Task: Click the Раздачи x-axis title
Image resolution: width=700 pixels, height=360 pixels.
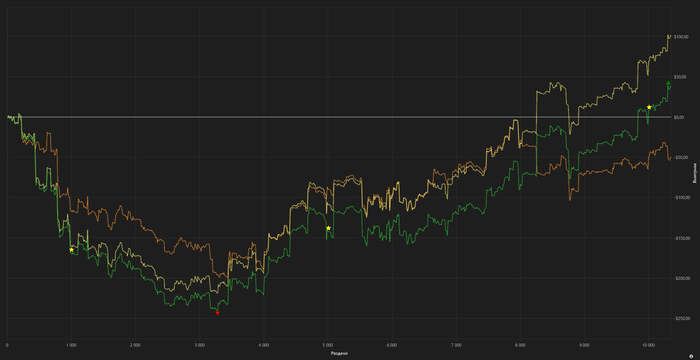Action: click(x=339, y=353)
